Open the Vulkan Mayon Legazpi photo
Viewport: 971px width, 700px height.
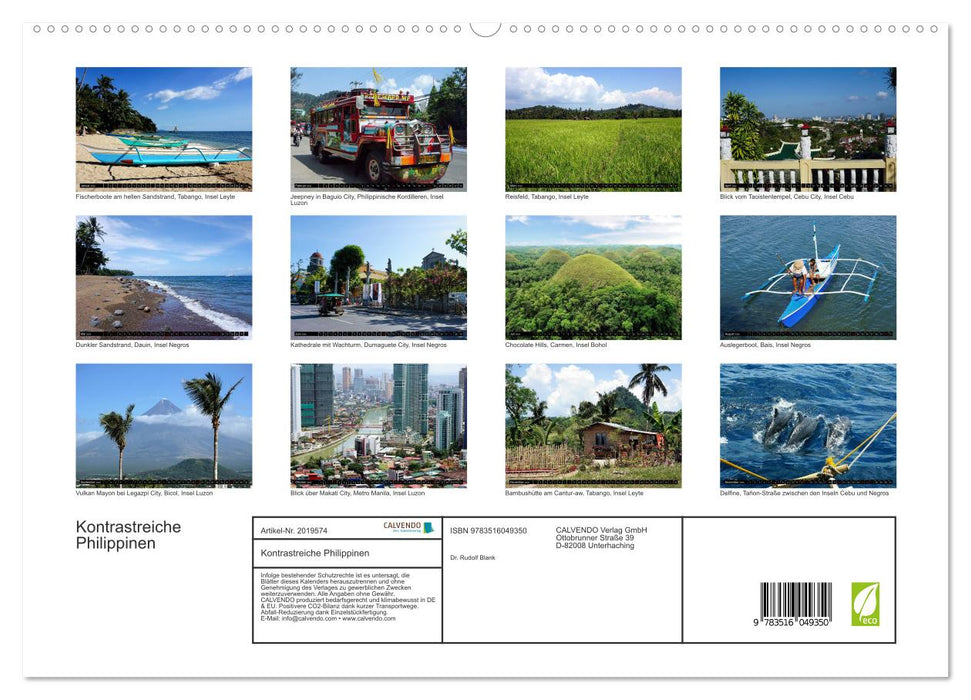pyautogui.click(x=163, y=424)
